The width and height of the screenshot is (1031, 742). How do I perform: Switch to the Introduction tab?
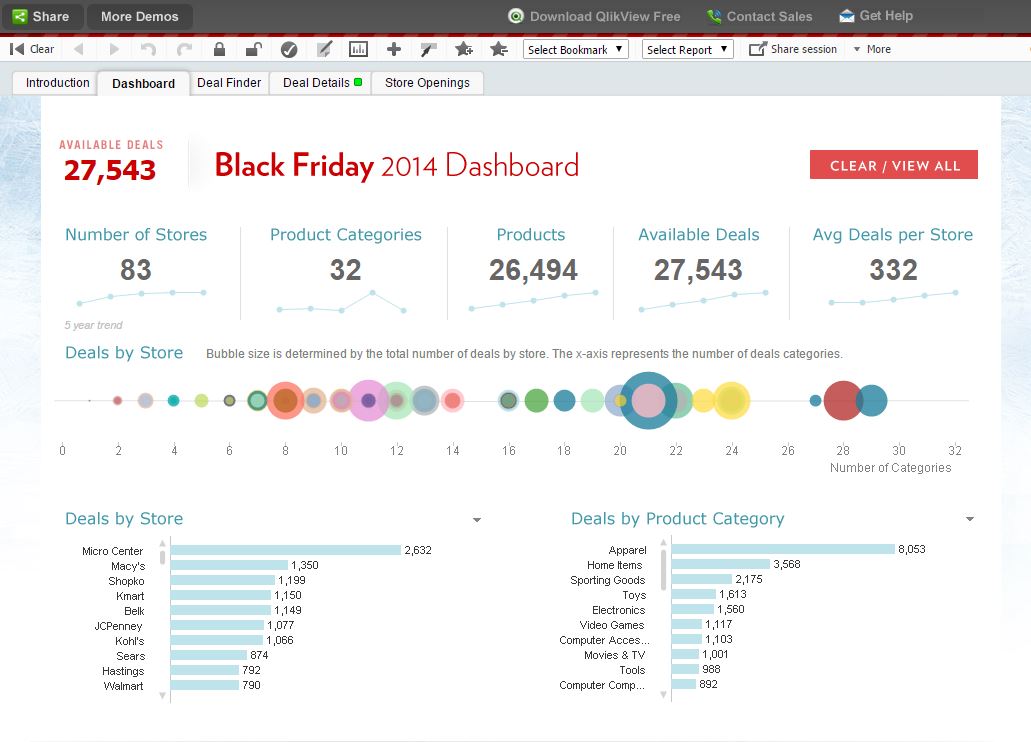[x=57, y=83]
